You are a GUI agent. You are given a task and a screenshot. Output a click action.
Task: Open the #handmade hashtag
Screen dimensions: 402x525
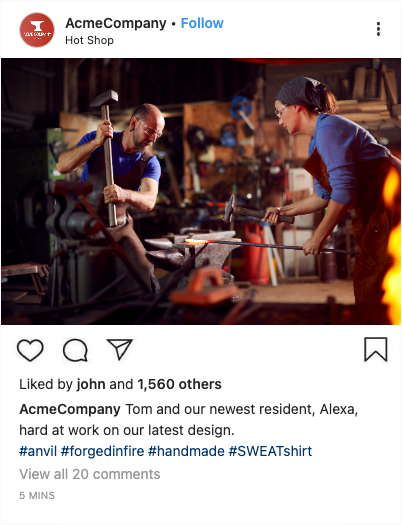[x=186, y=451]
